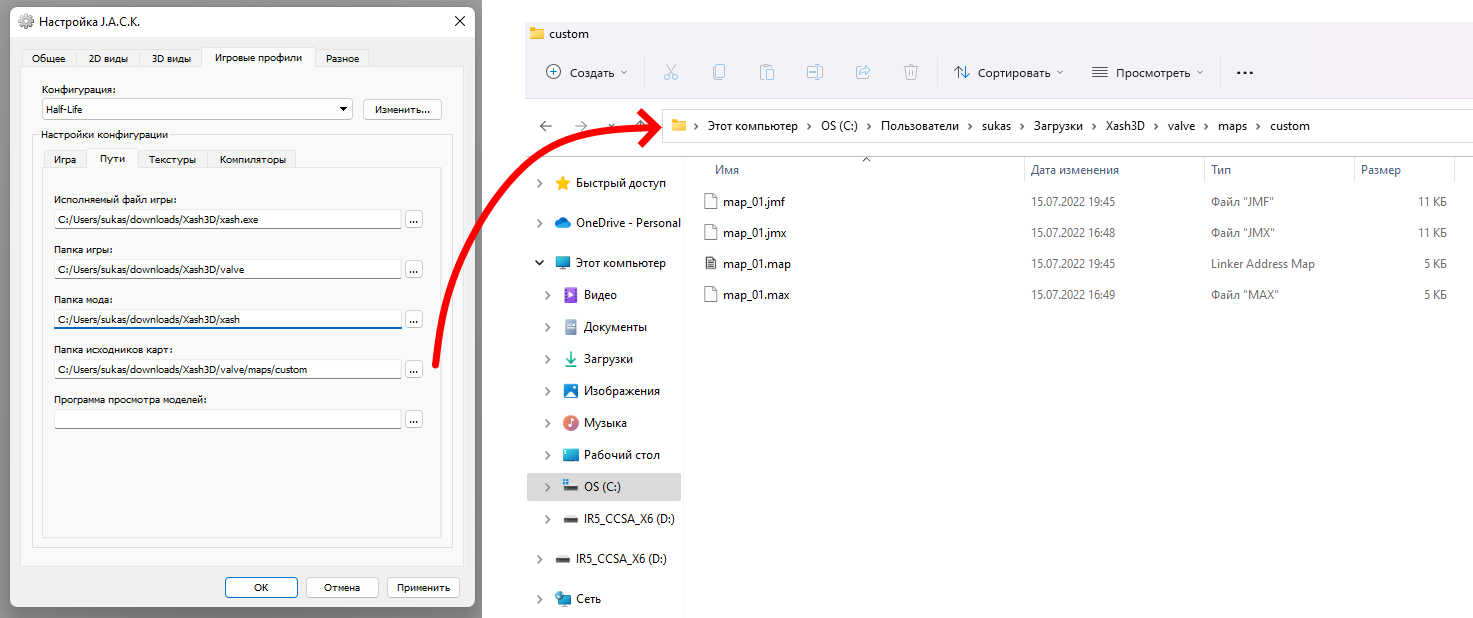Click browse button for Папка исходников карт
The height and width of the screenshot is (618, 1473).
click(x=414, y=369)
